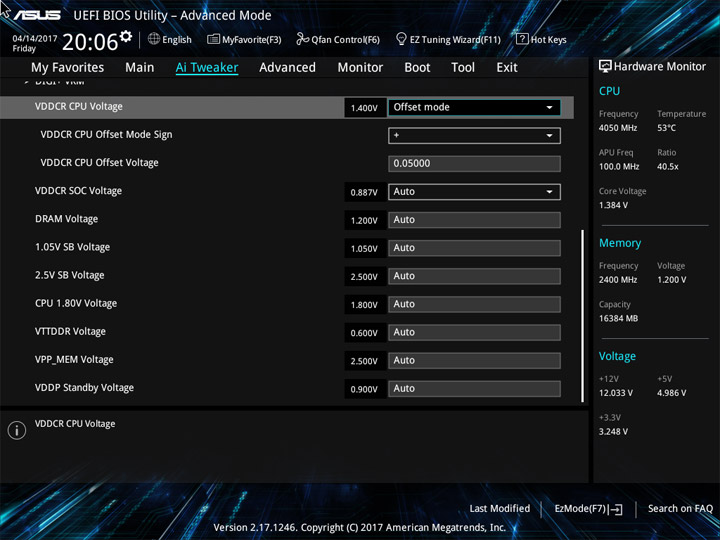This screenshot has height=540, width=720.
Task: Open the My Favorites tab
Action: [68, 68]
